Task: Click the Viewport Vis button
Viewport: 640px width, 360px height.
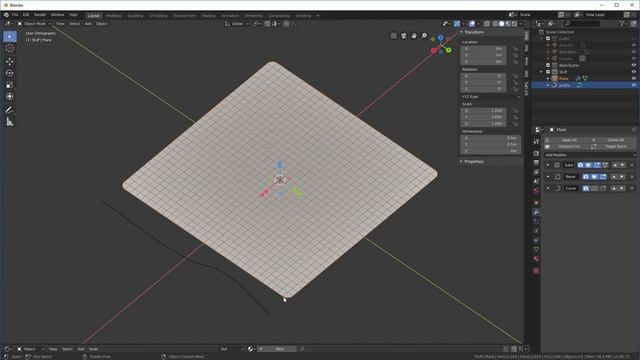Action: [x=566, y=147]
